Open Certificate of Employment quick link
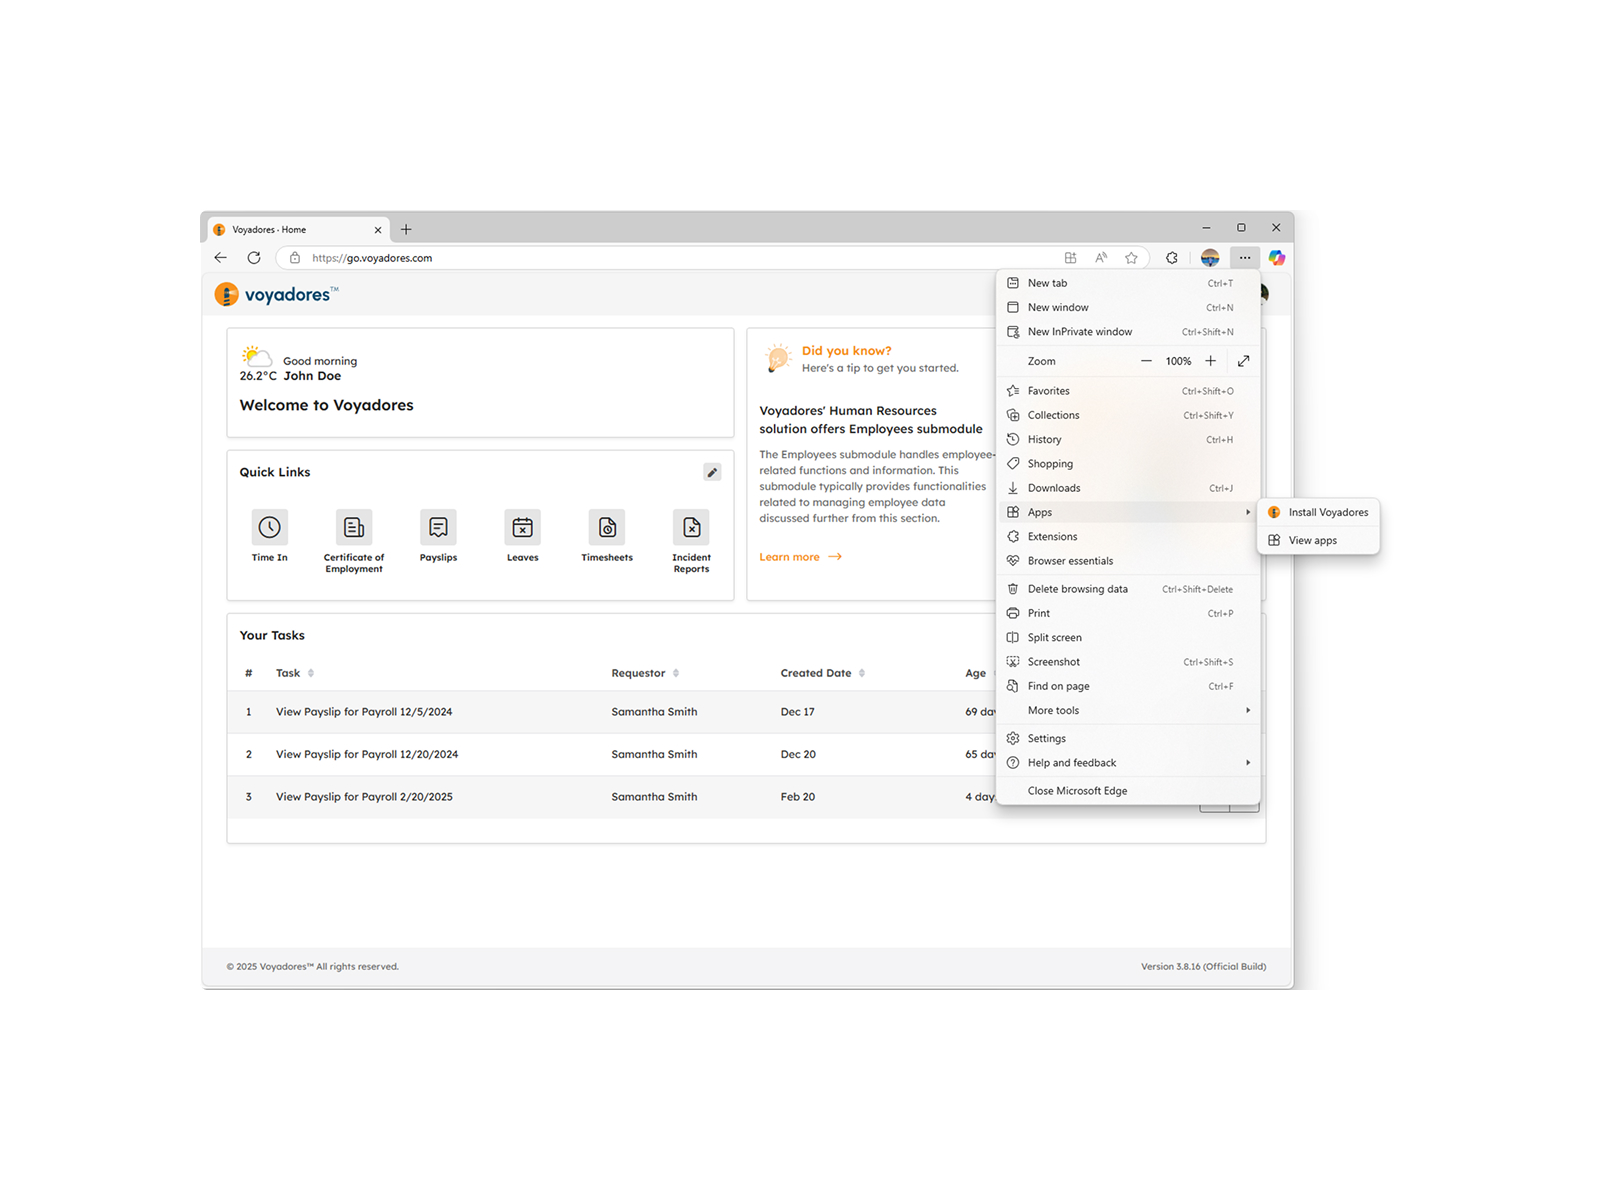This screenshot has width=1600, height=1200. point(354,541)
